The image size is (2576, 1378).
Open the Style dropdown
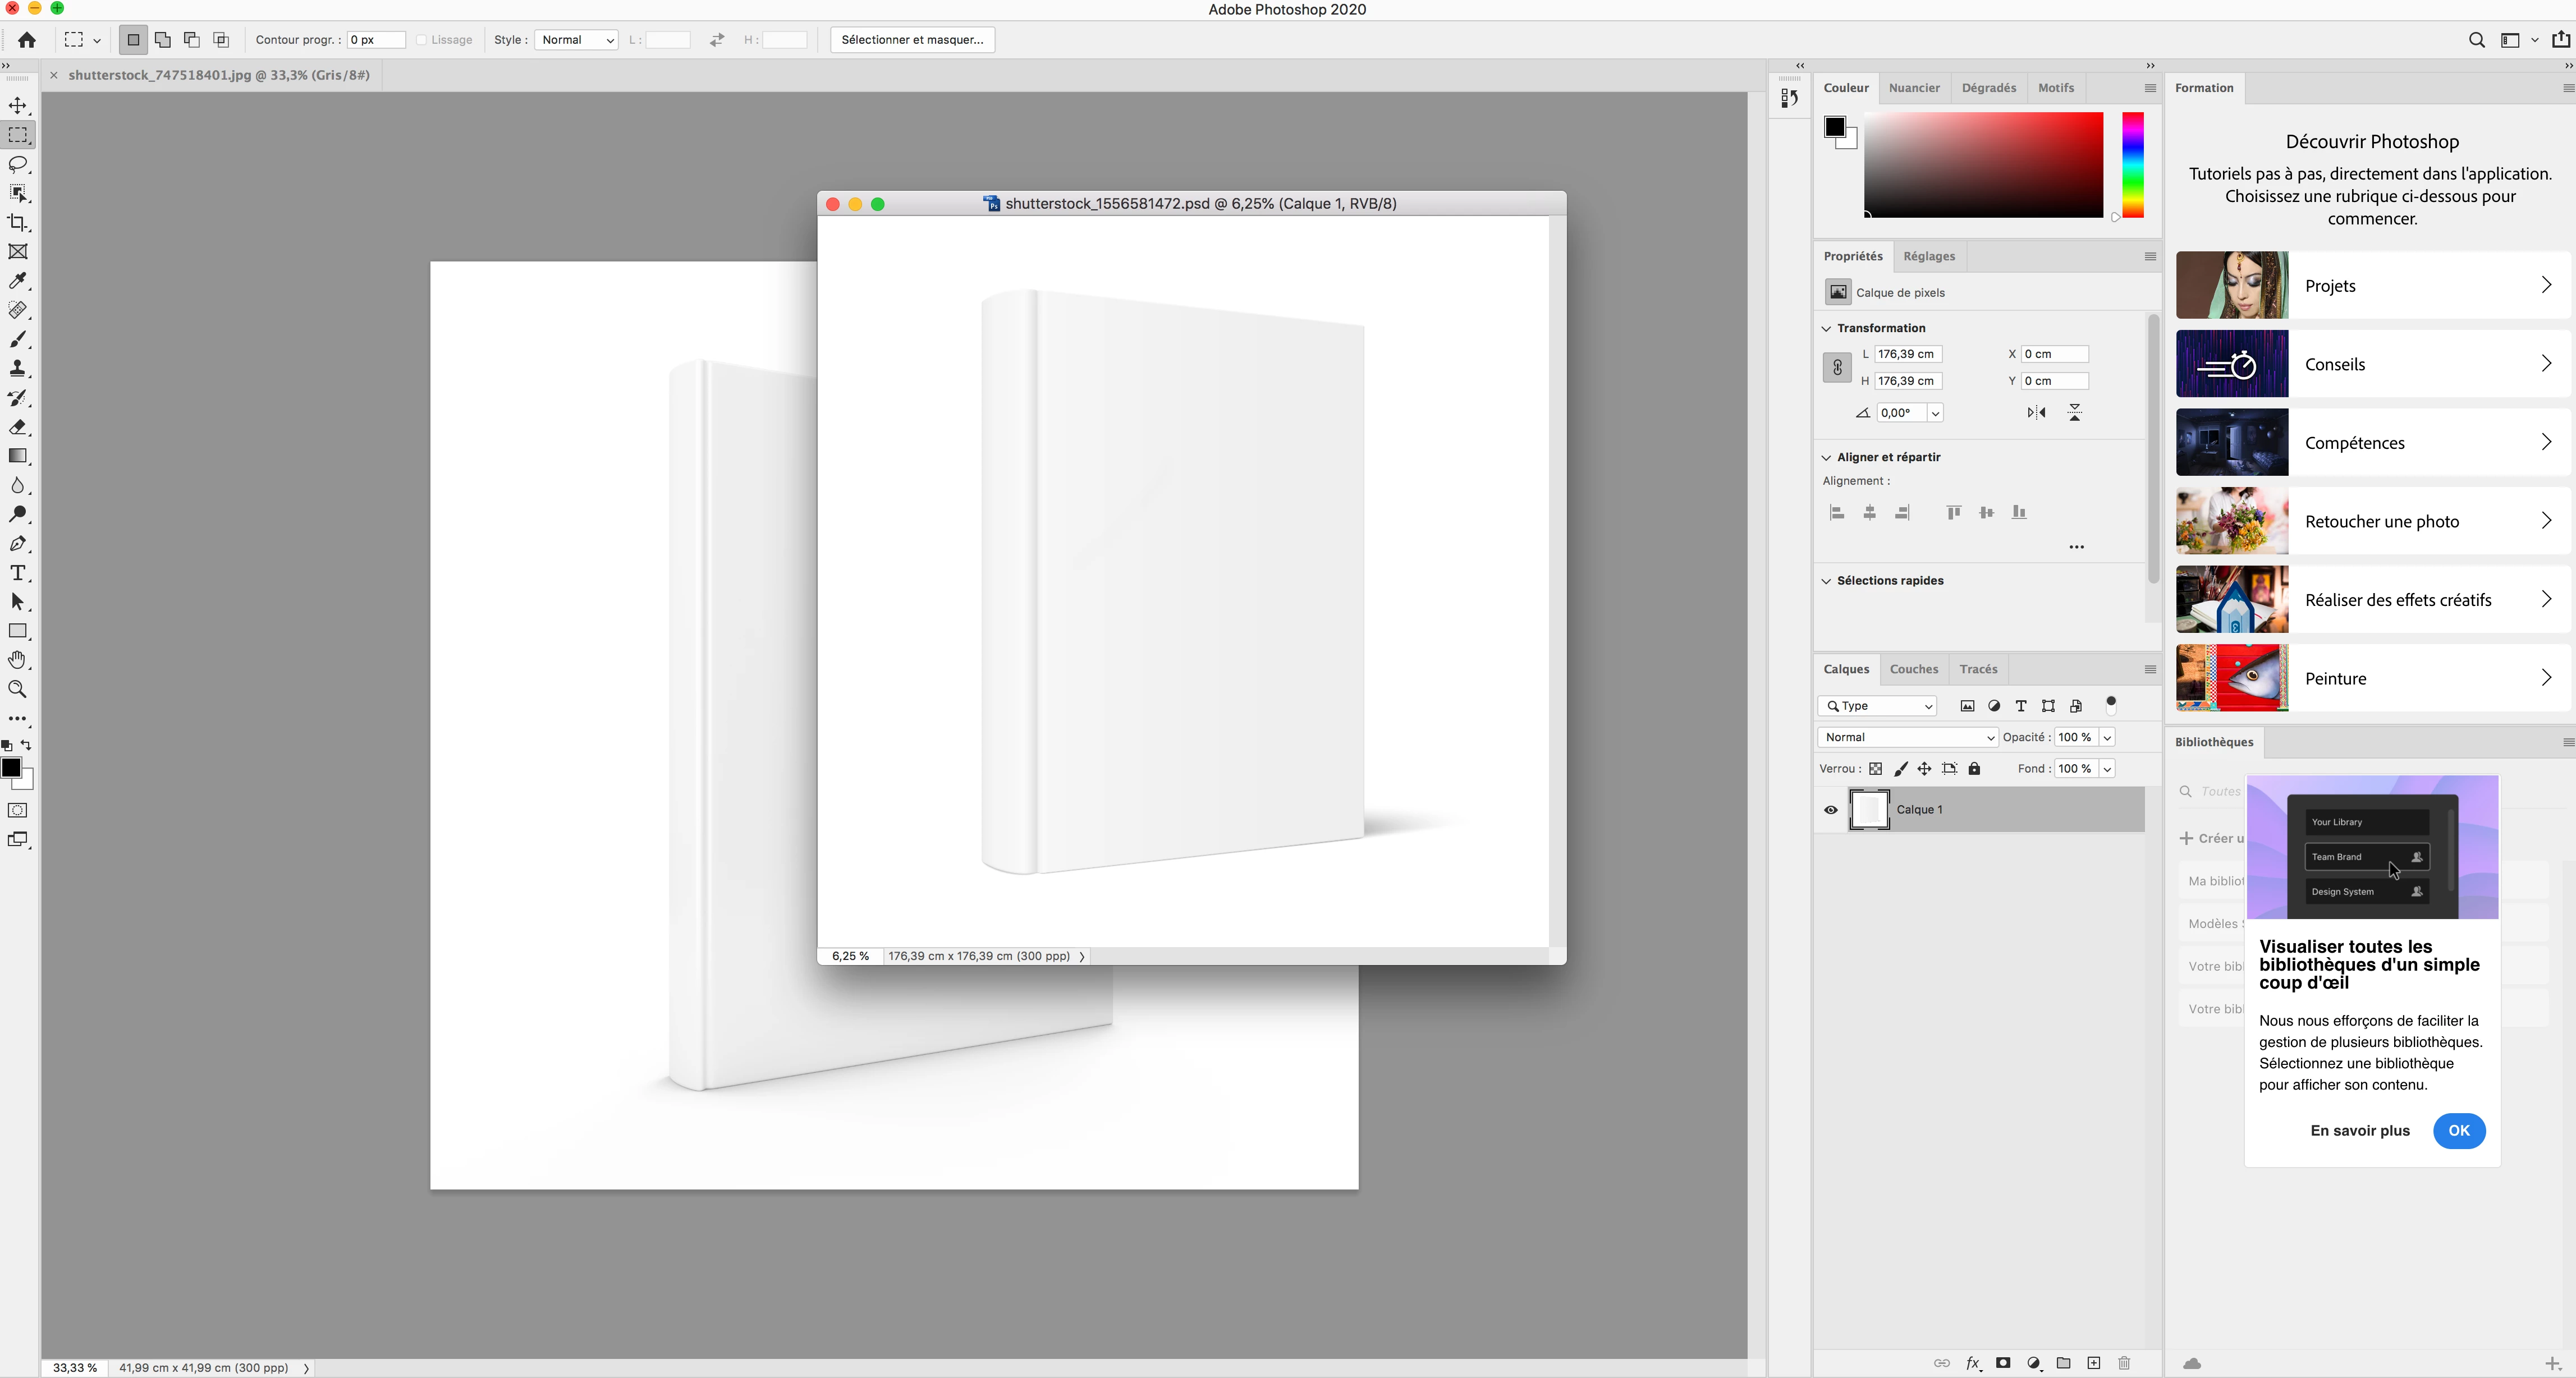tap(577, 40)
